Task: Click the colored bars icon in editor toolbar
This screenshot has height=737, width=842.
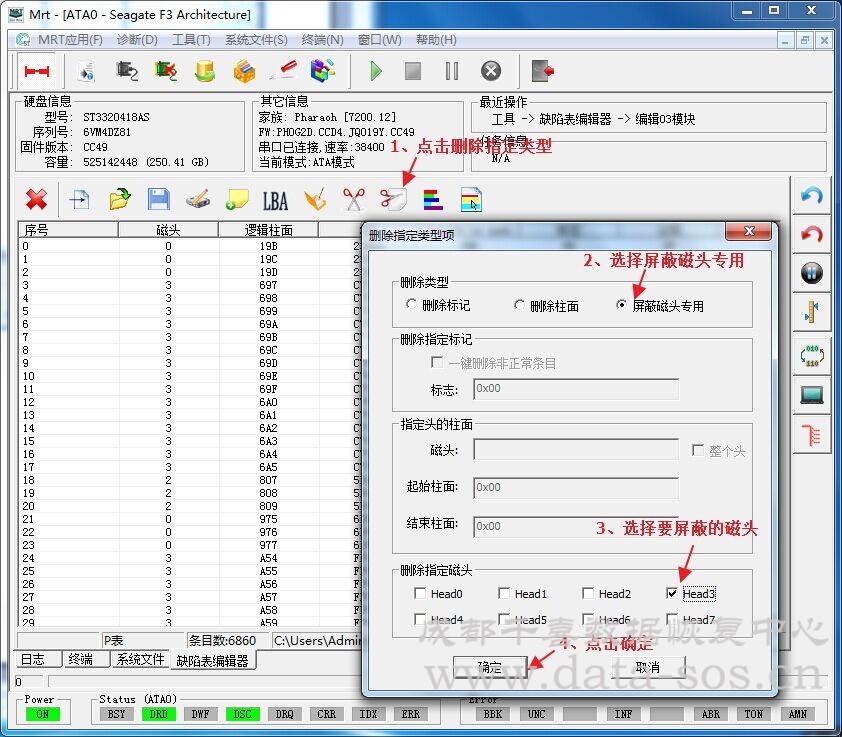Action: [432, 200]
